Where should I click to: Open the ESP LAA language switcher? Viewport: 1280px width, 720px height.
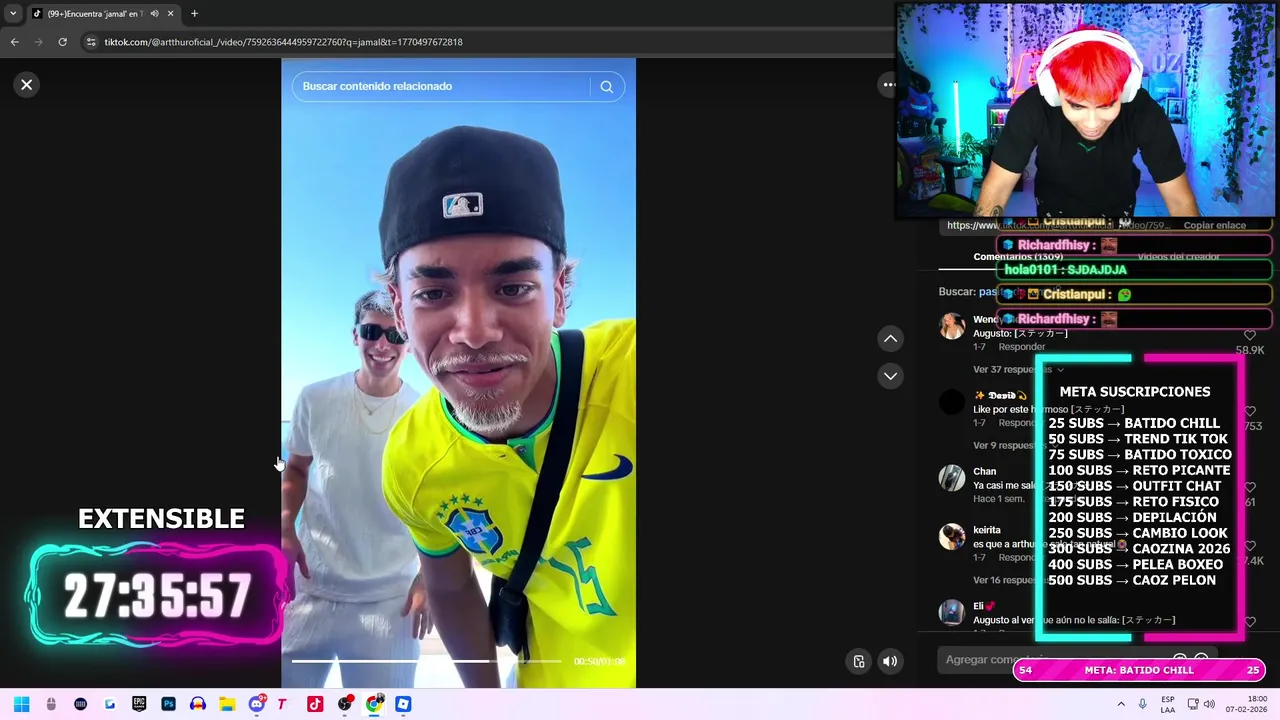(x=1168, y=704)
